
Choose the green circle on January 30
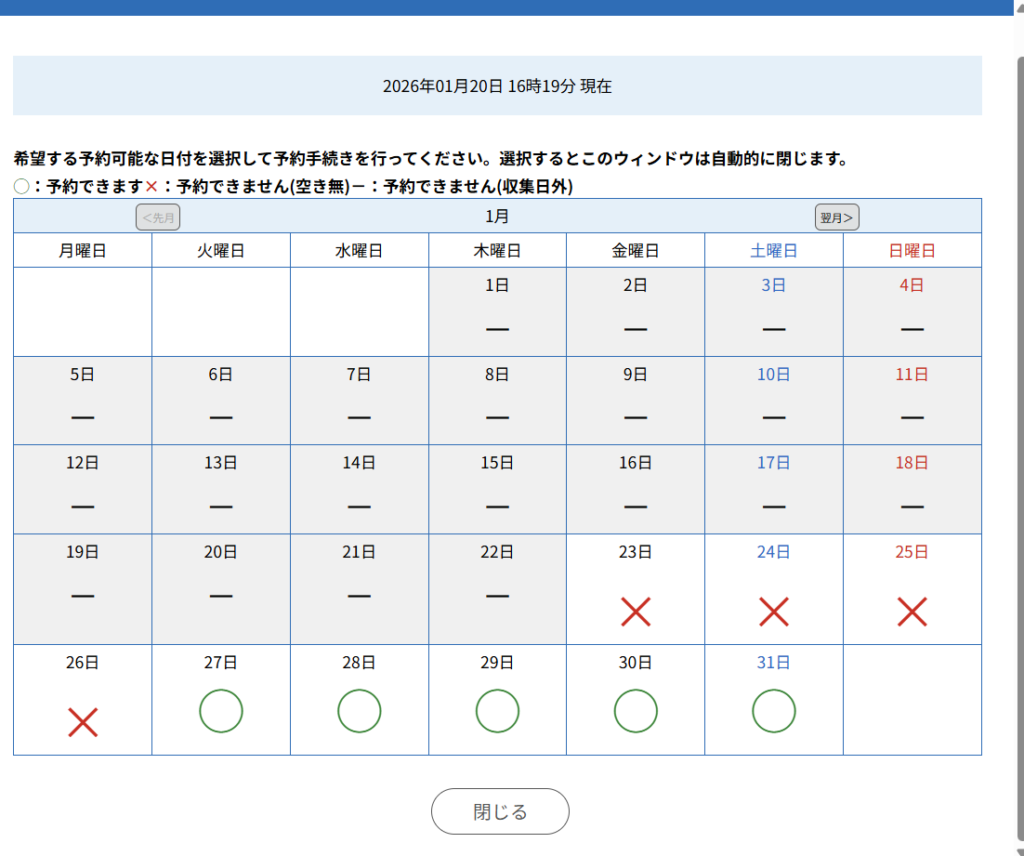pyautogui.click(x=635, y=711)
